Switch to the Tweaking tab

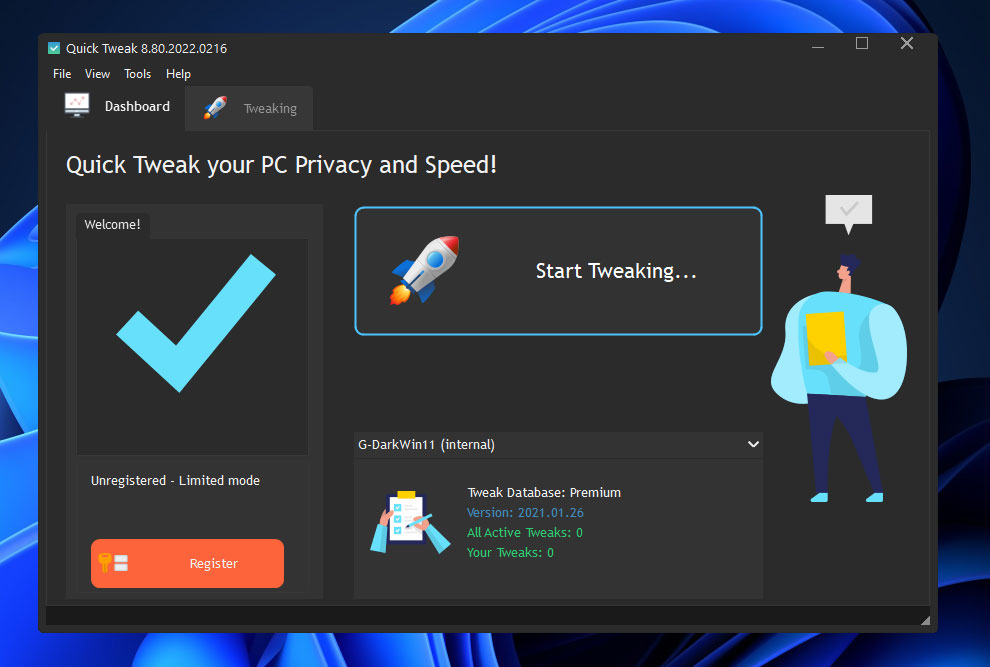249,109
